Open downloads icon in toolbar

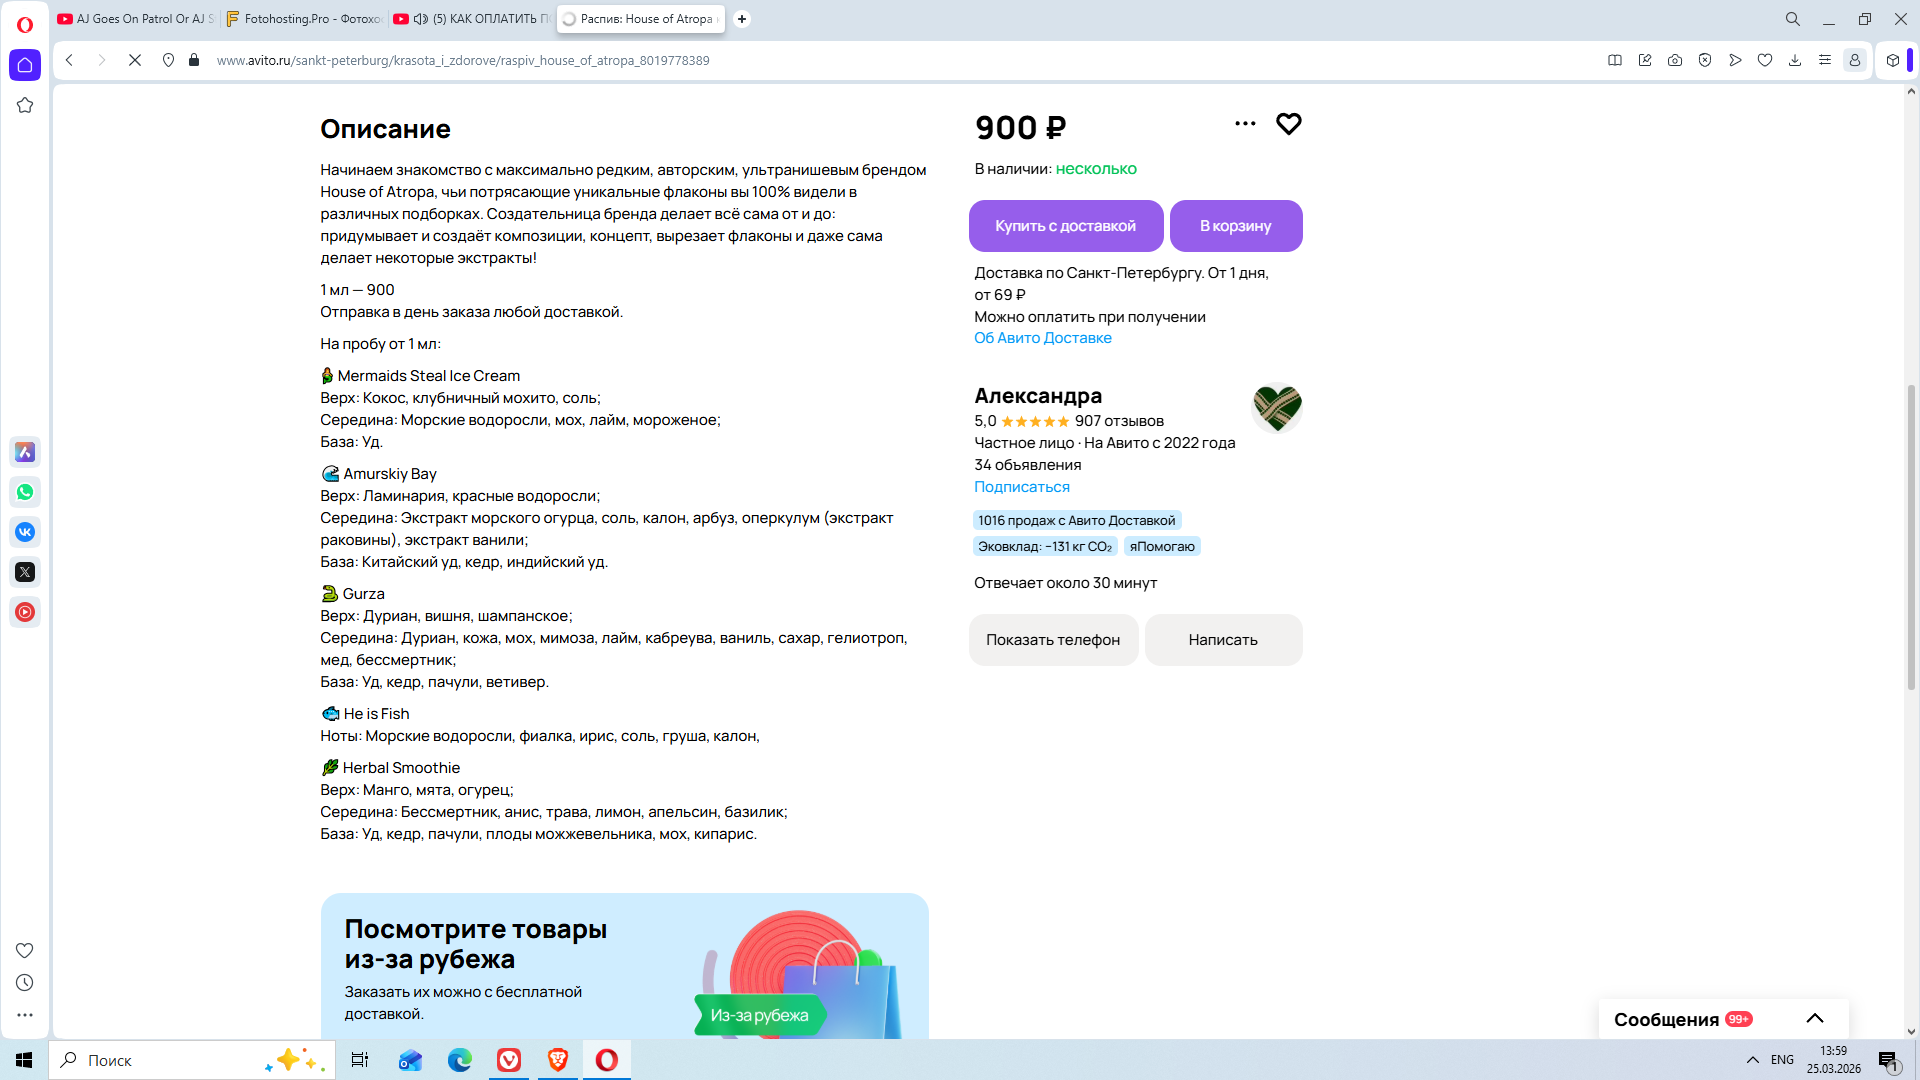pyautogui.click(x=1795, y=60)
